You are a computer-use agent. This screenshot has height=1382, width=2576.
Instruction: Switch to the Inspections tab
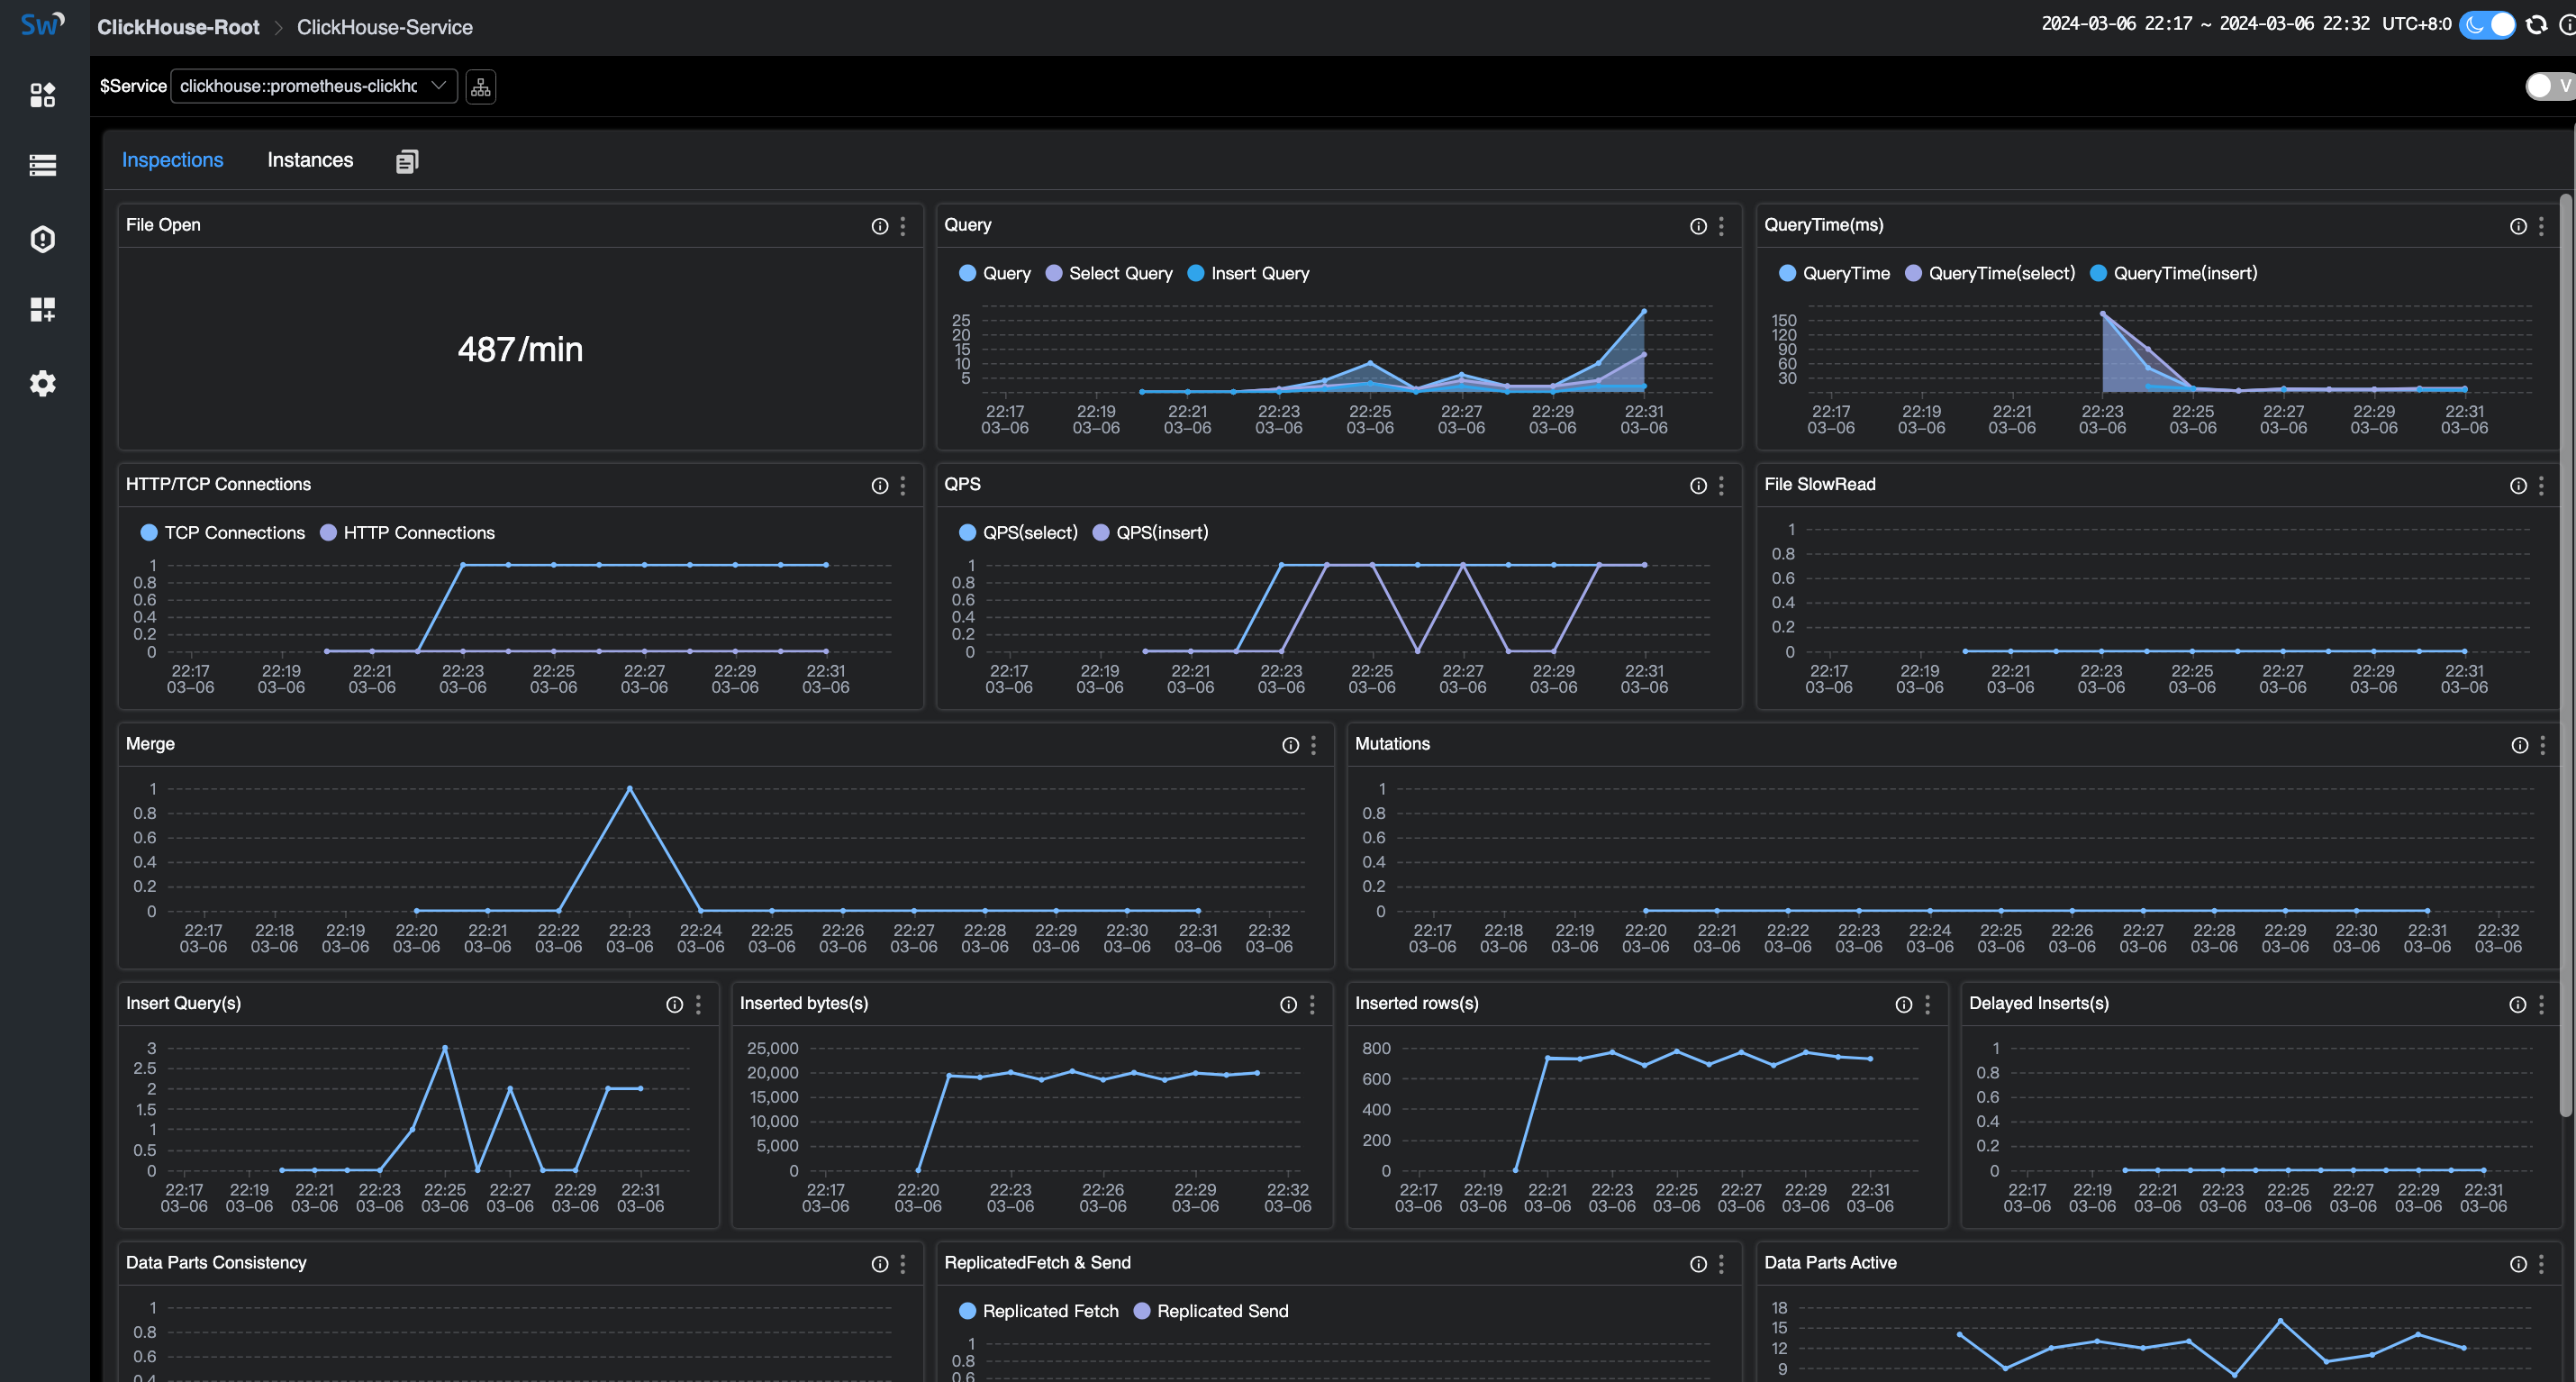pyautogui.click(x=170, y=157)
